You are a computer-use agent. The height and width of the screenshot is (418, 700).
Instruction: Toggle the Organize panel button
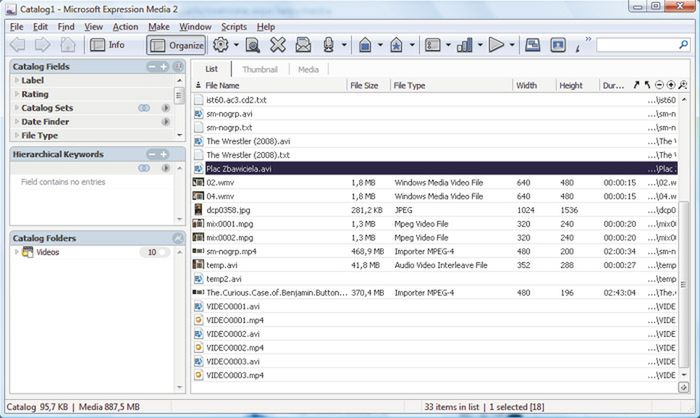(176, 45)
